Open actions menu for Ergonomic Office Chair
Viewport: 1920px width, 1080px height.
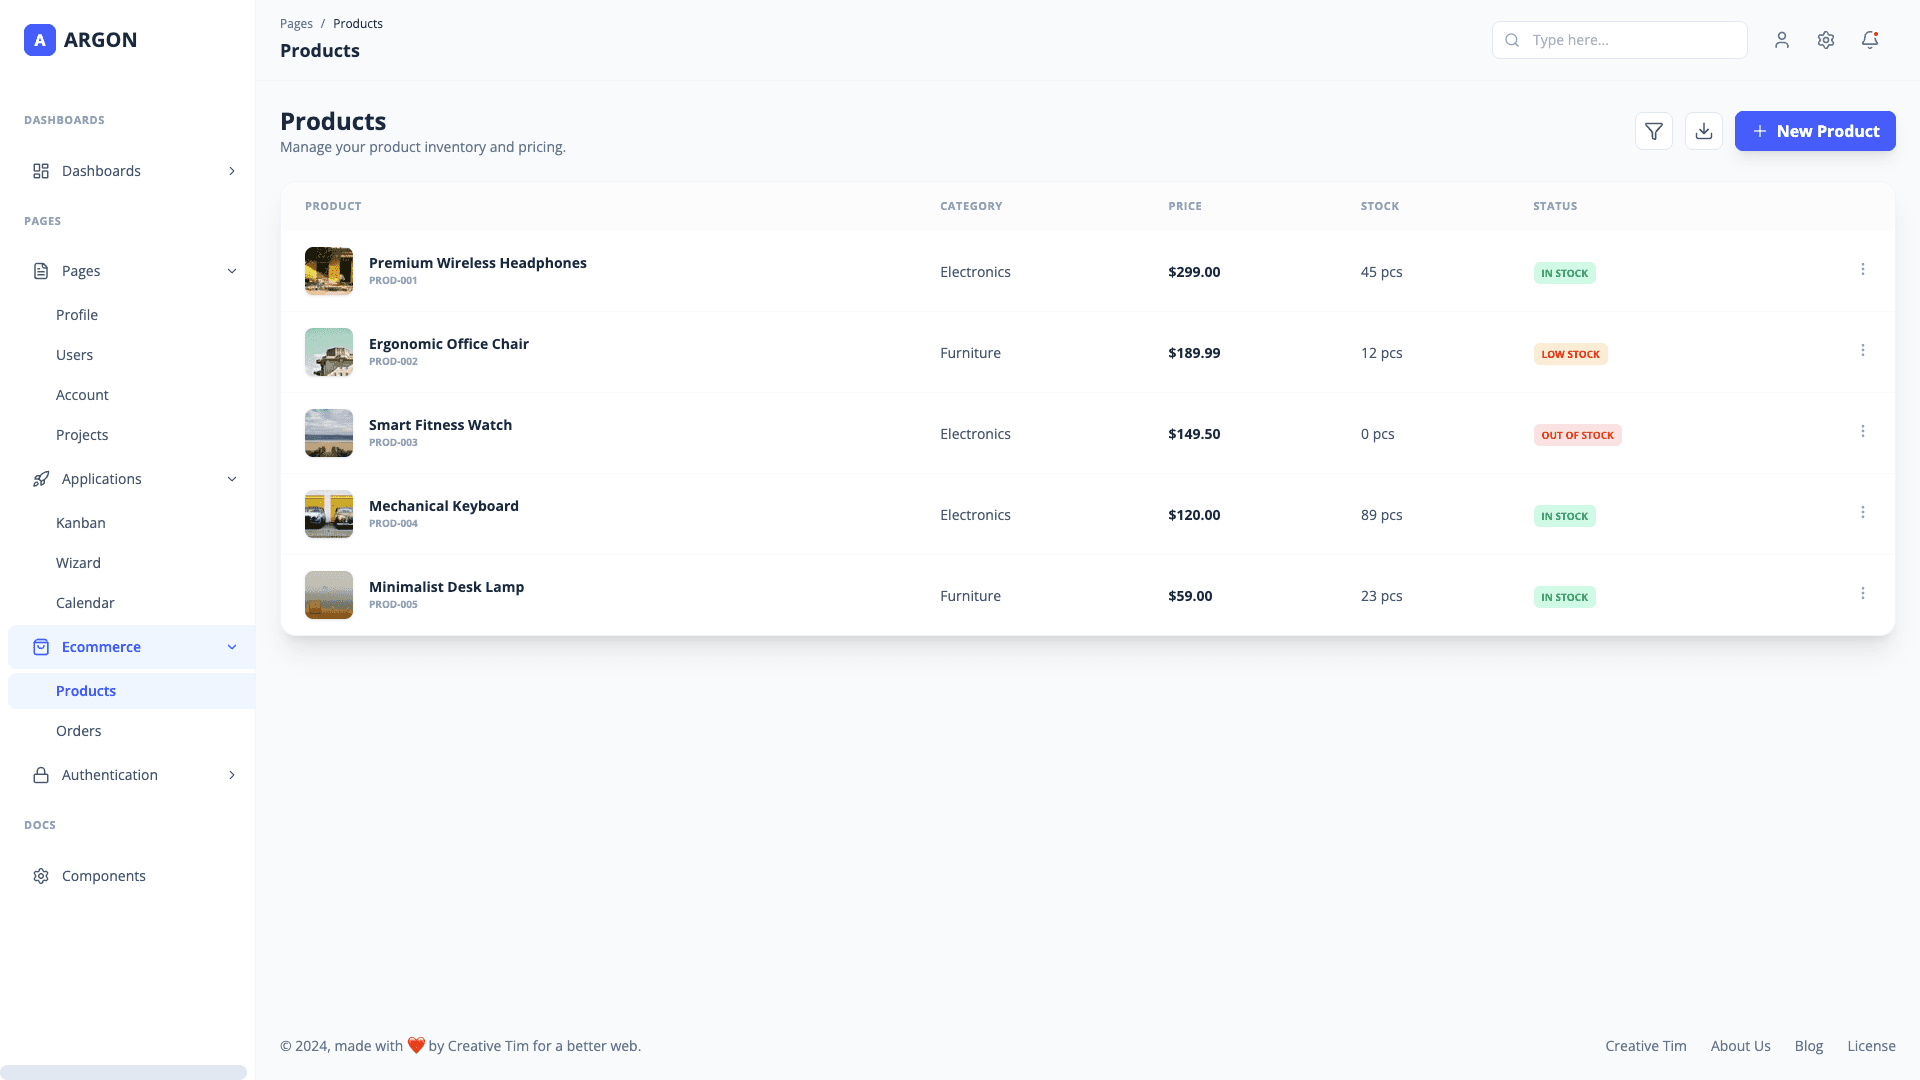pyautogui.click(x=1863, y=350)
